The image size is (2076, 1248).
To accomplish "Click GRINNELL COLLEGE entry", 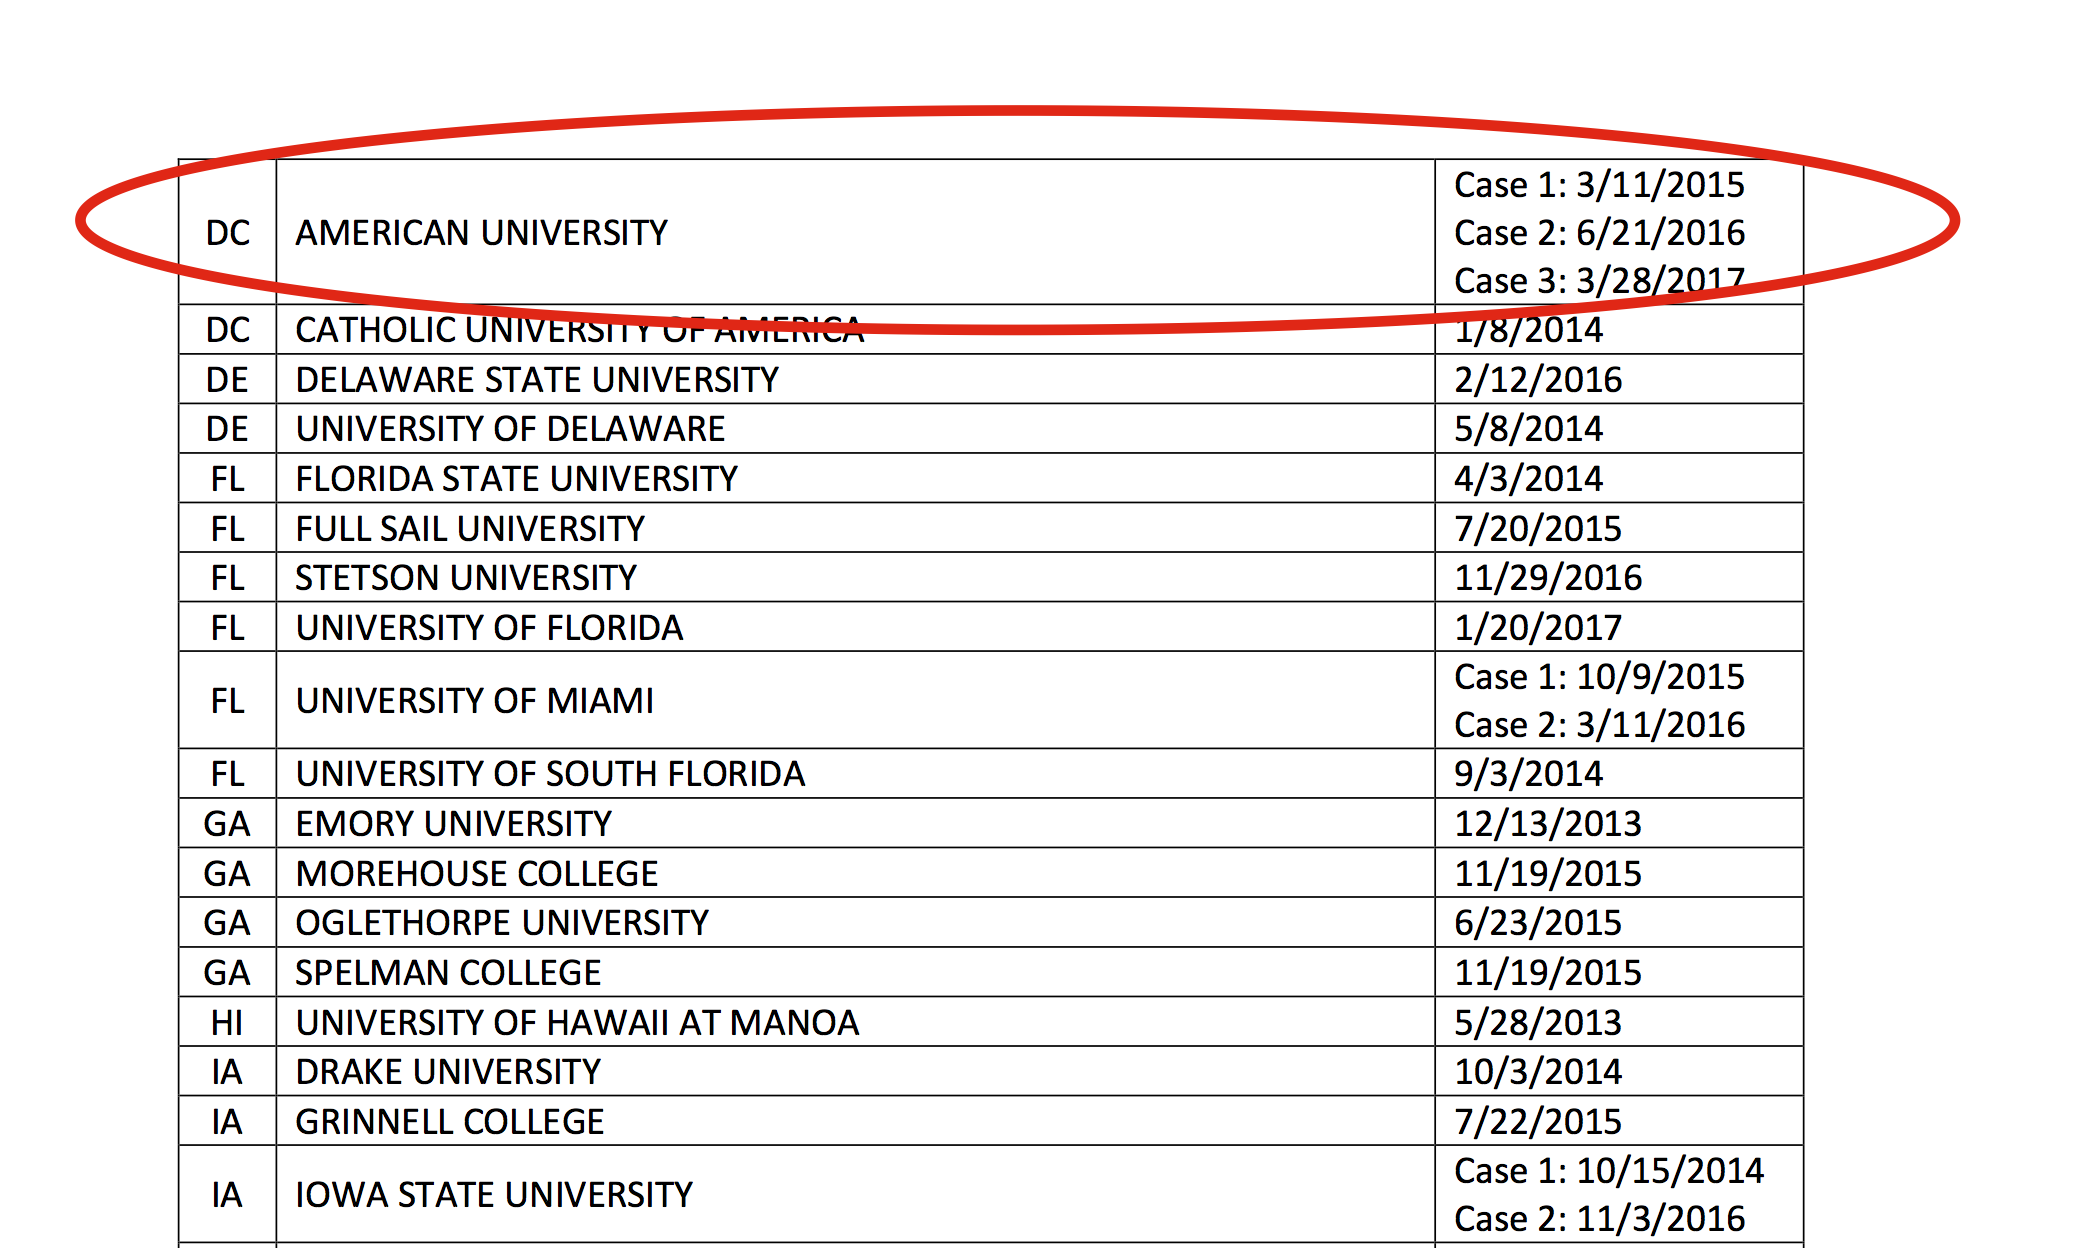I will tap(449, 1122).
